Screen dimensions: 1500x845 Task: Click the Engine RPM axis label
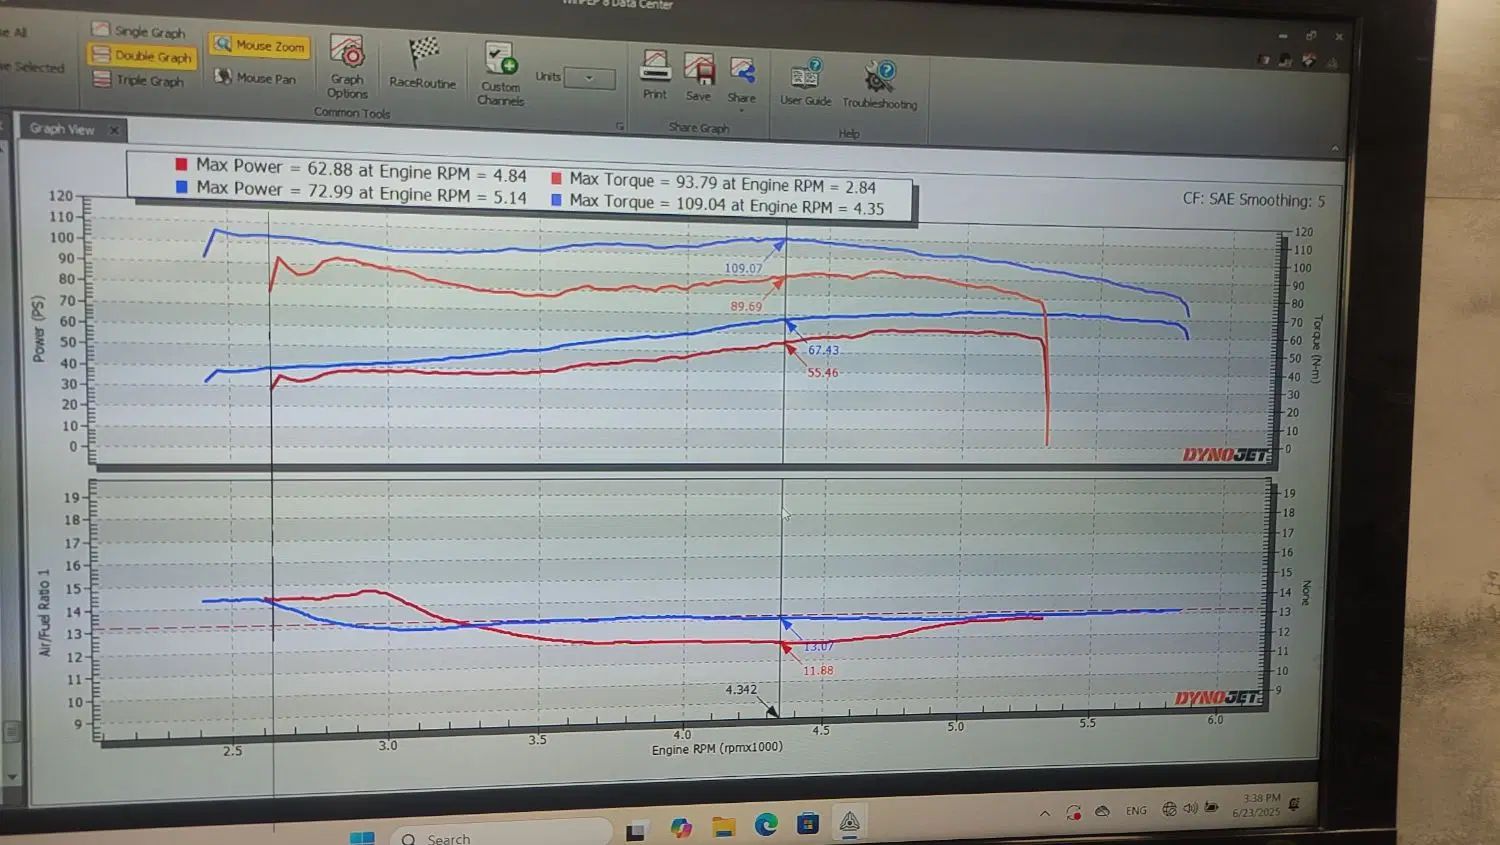click(x=717, y=748)
